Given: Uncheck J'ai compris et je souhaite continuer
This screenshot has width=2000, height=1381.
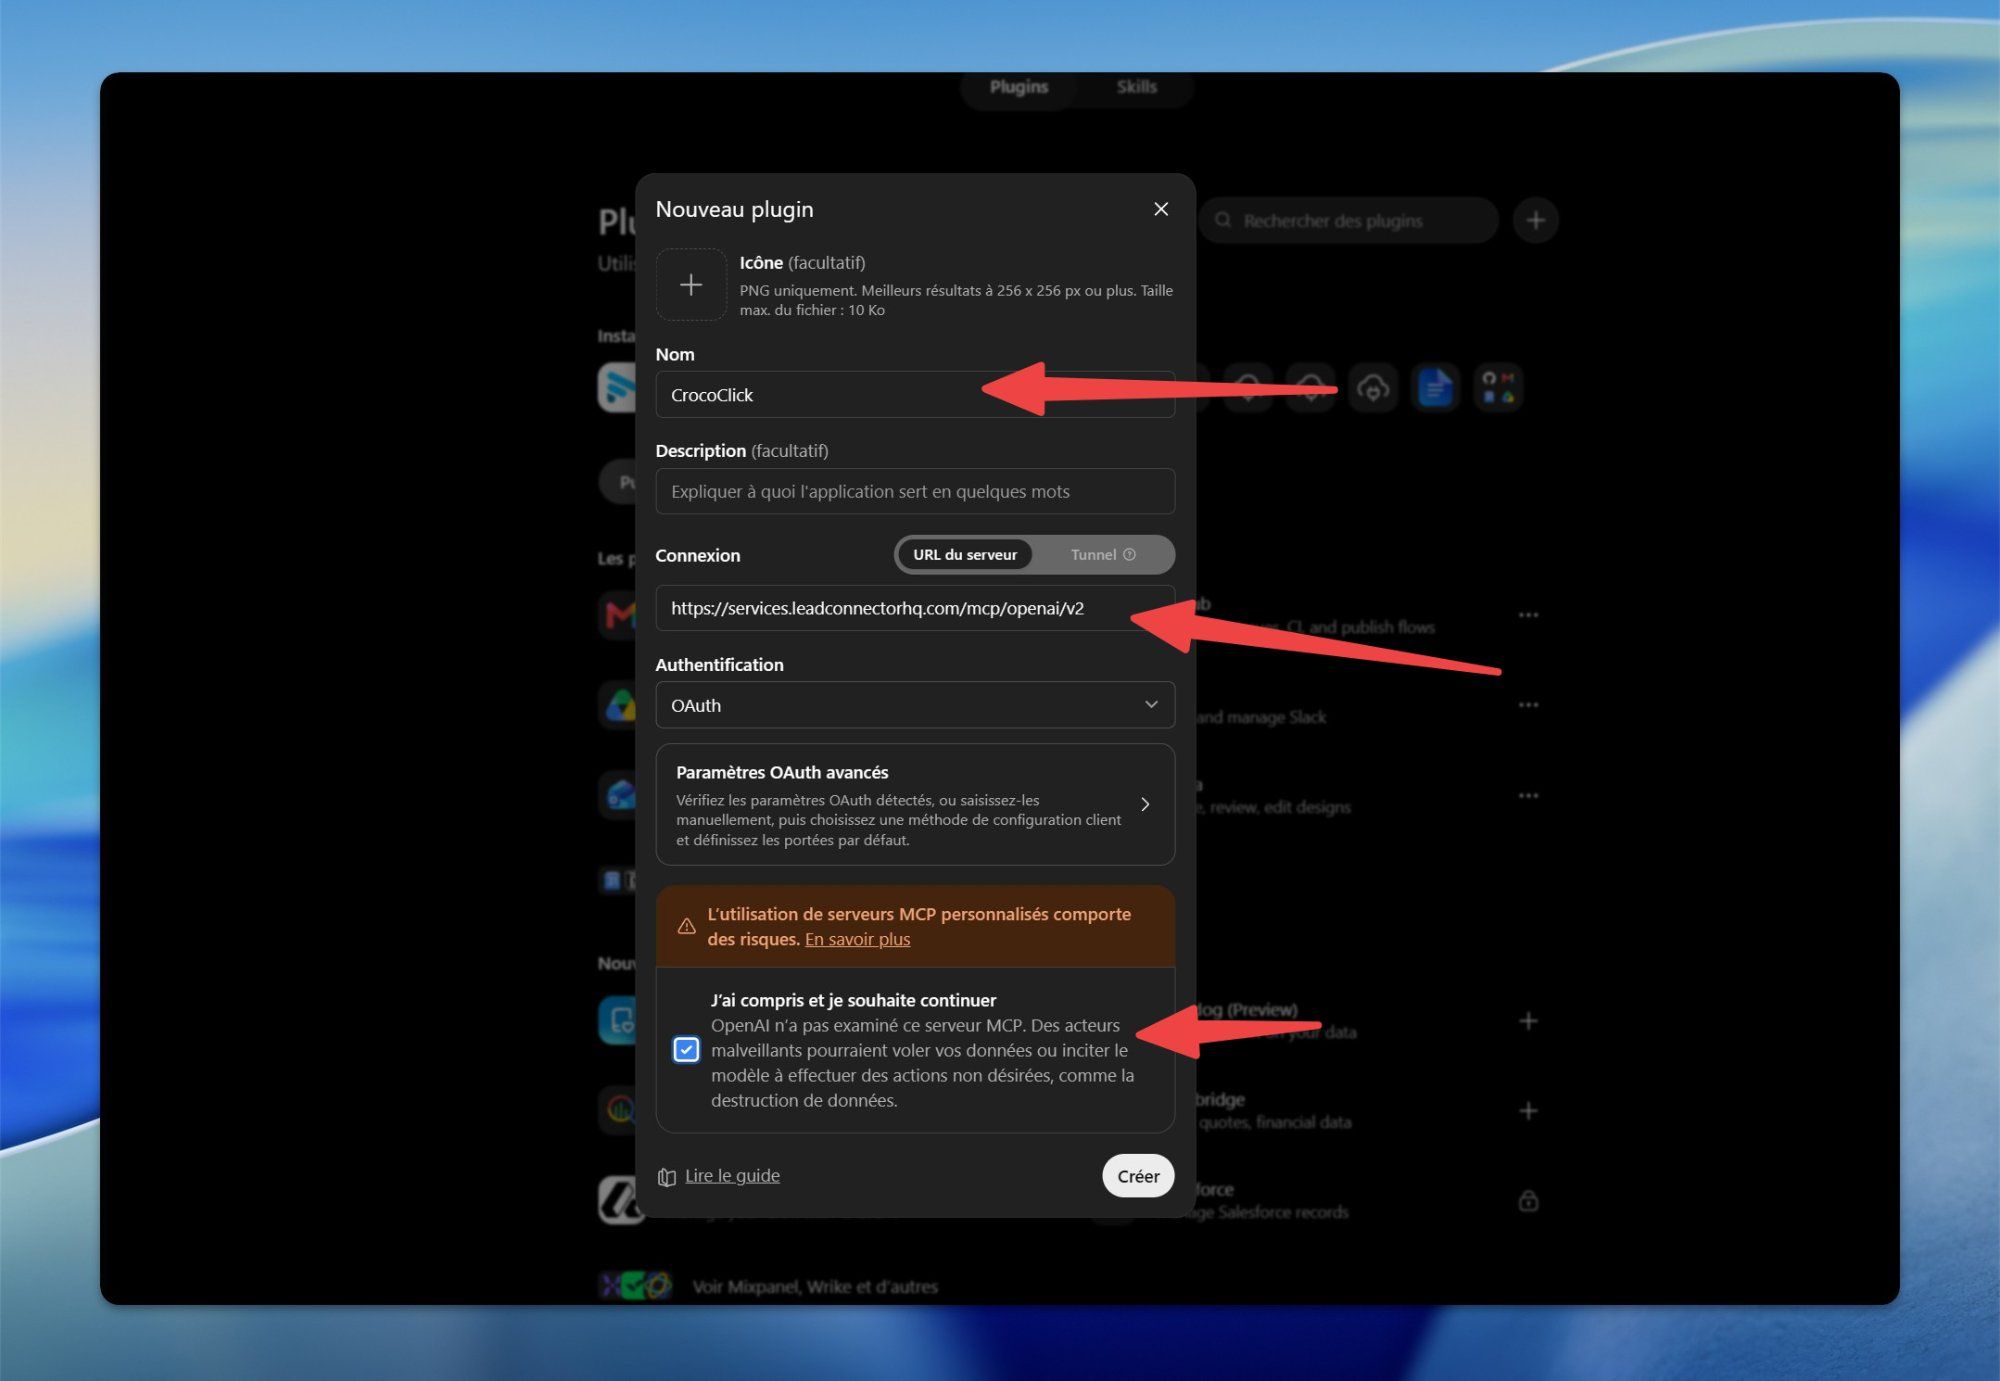Looking at the screenshot, I should pos(686,1050).
